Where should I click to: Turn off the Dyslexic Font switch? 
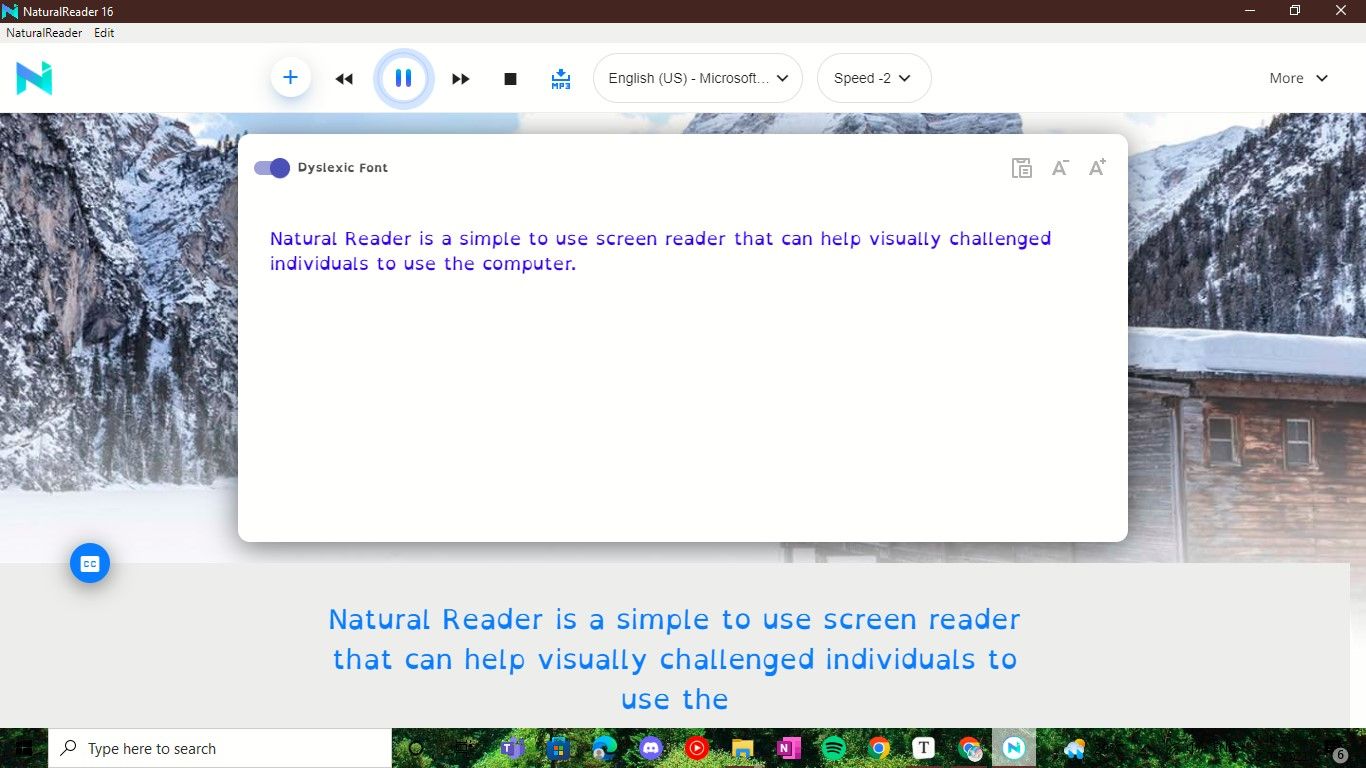click(271, 167)
